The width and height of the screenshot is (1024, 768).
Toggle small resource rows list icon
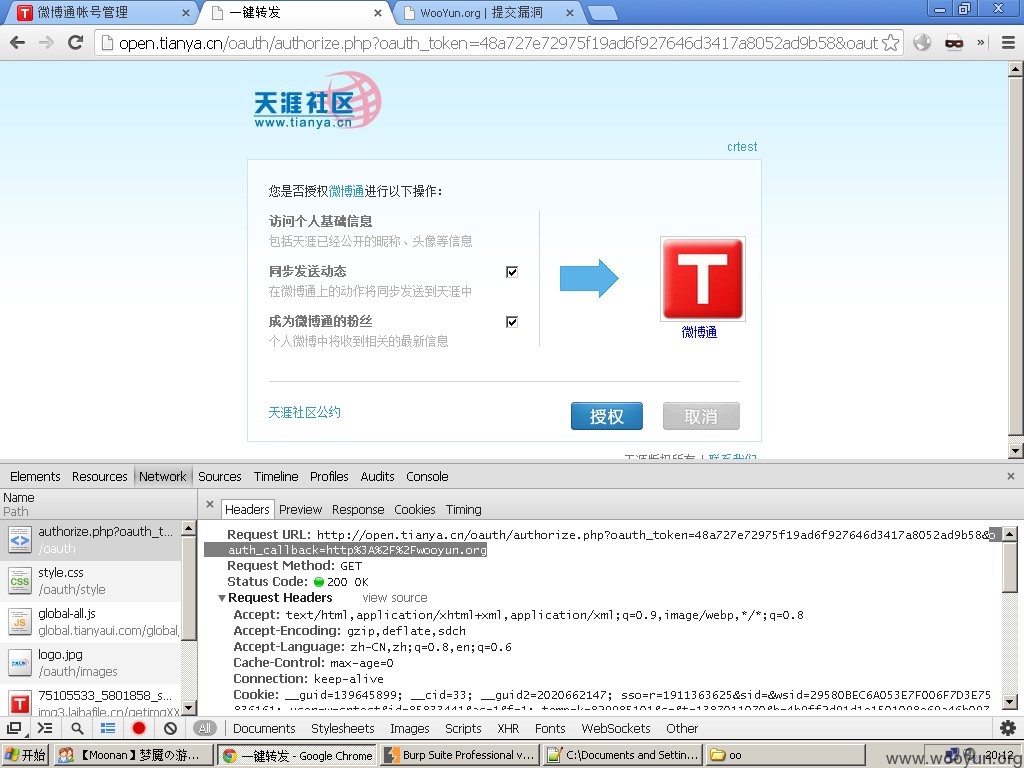pyautogui.click(x=108, y=728)
